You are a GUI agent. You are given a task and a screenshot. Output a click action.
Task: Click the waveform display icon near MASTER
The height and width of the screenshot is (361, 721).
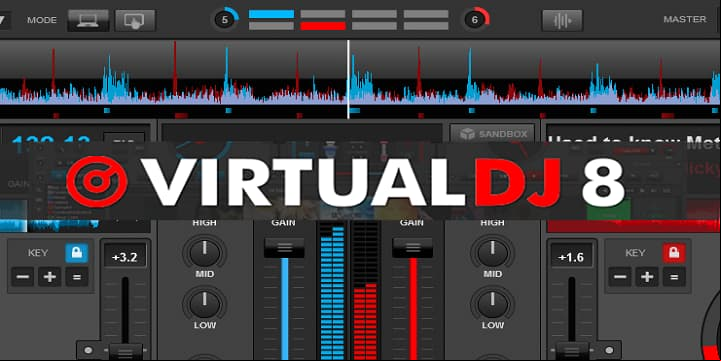click(562, 21)
